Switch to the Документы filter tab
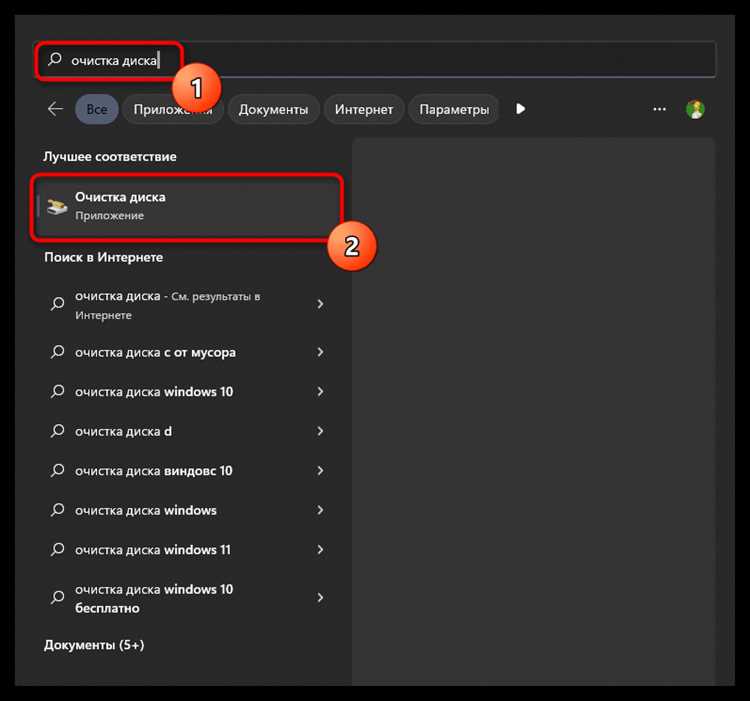The width and height of the screenshot is (750, 701). 273,110
